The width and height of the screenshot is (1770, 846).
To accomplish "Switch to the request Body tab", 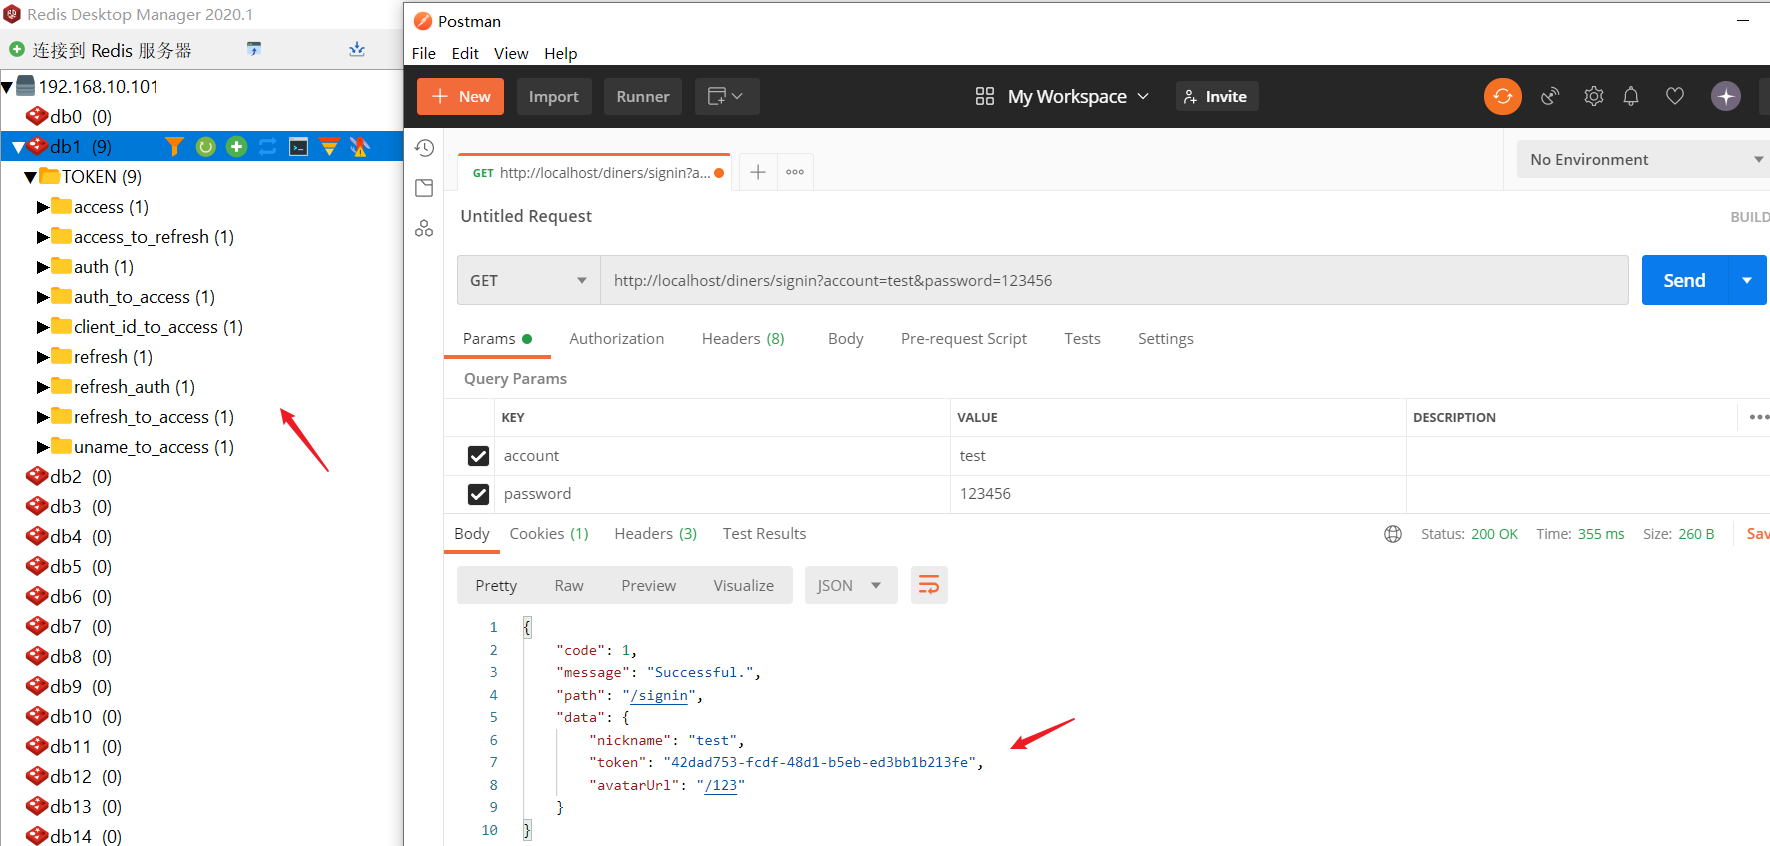I will point(846,339).
